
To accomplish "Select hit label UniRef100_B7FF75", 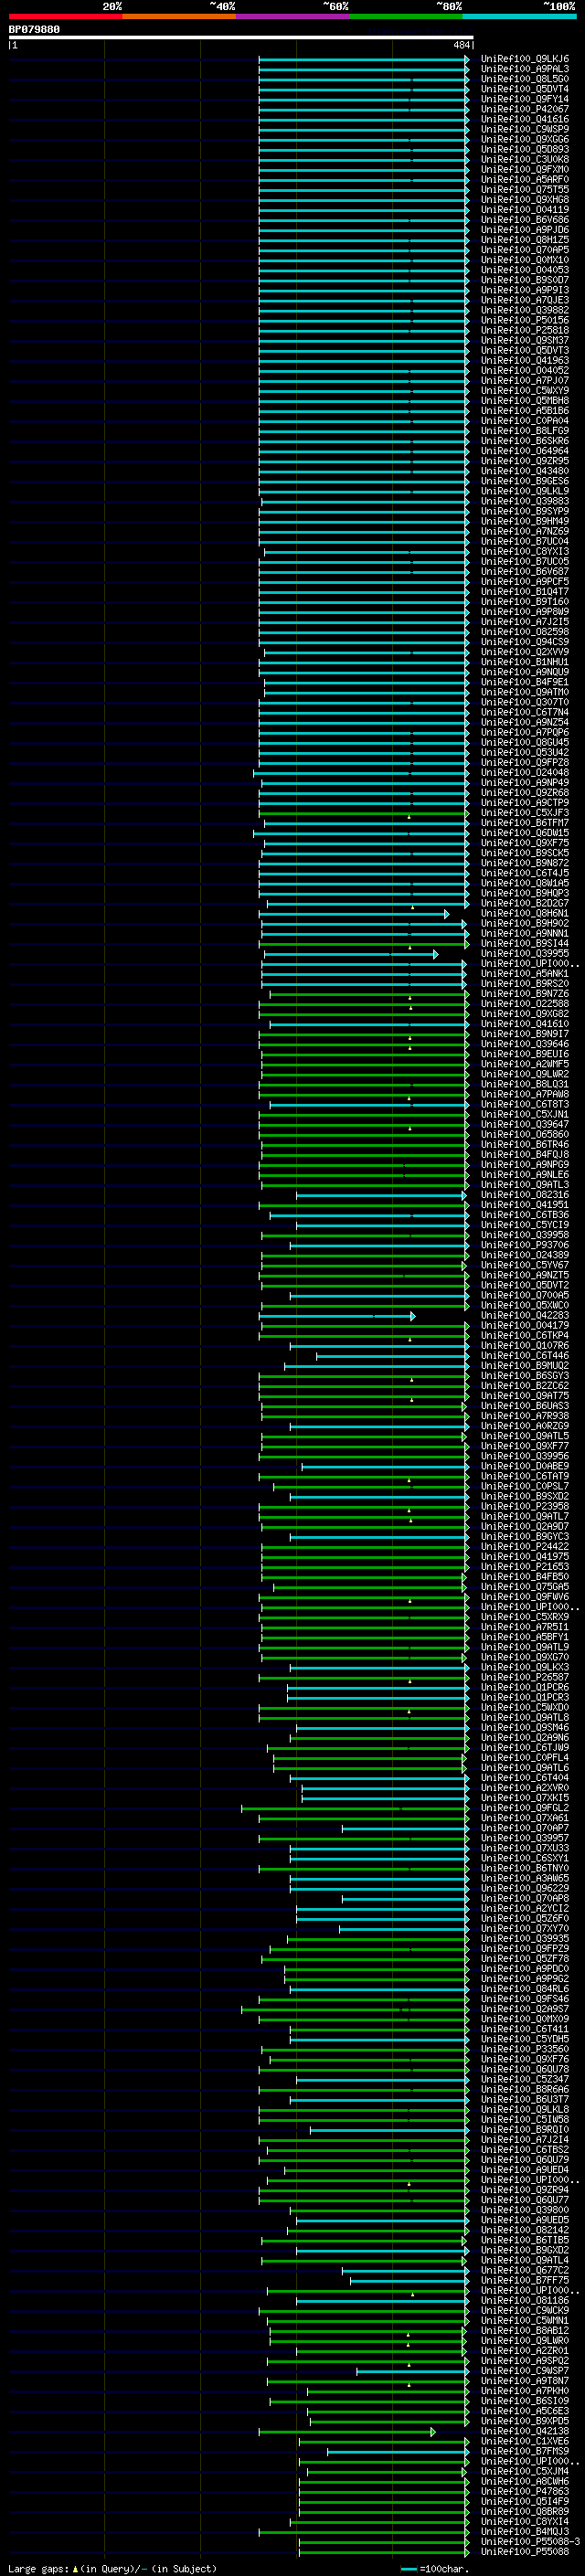I will tap(525, 2280).
